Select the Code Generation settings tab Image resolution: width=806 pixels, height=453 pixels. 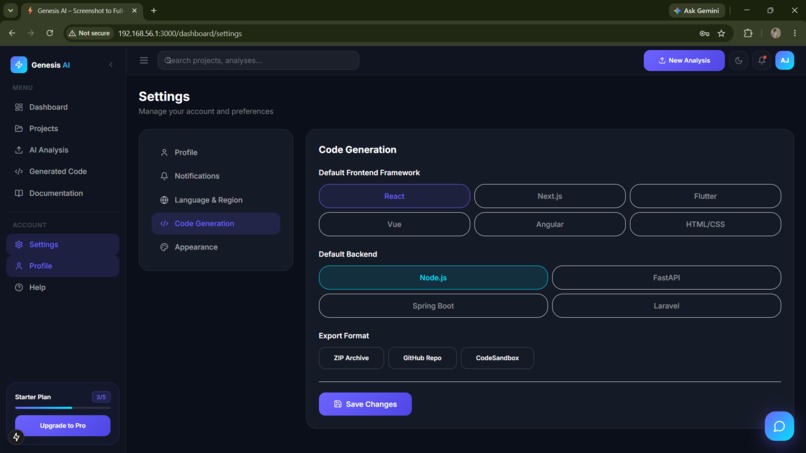click(216, 224)
